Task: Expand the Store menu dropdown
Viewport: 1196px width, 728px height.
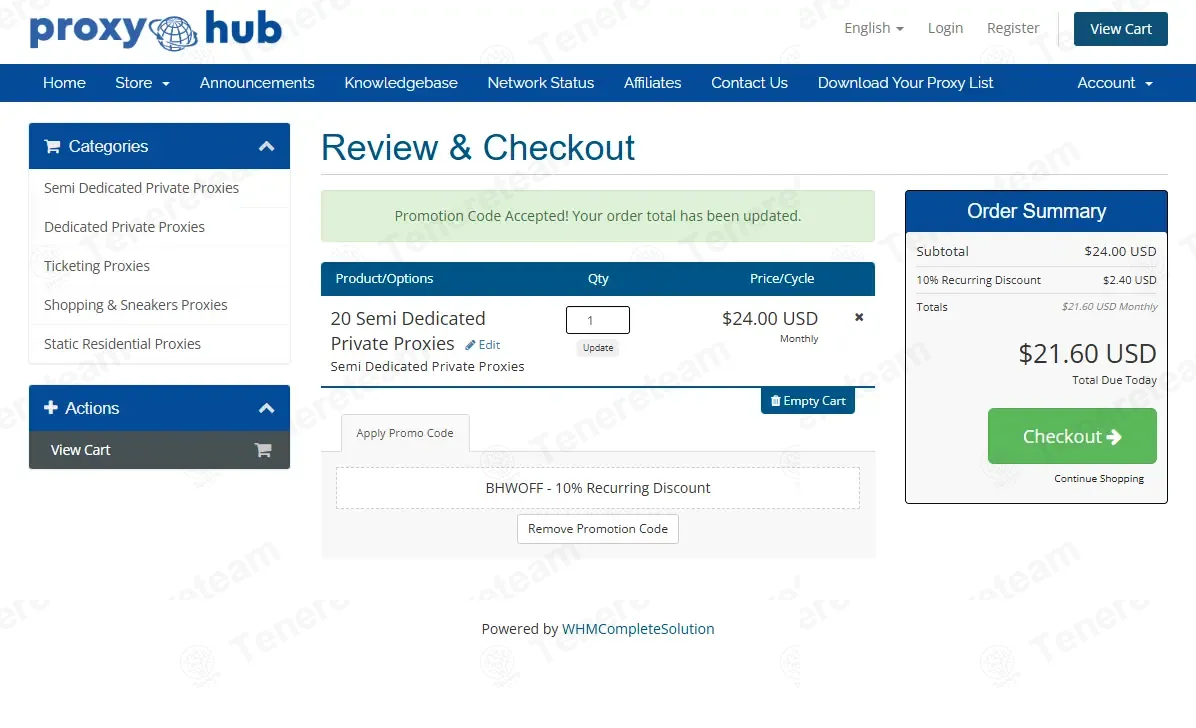Action: click(143, 83)
